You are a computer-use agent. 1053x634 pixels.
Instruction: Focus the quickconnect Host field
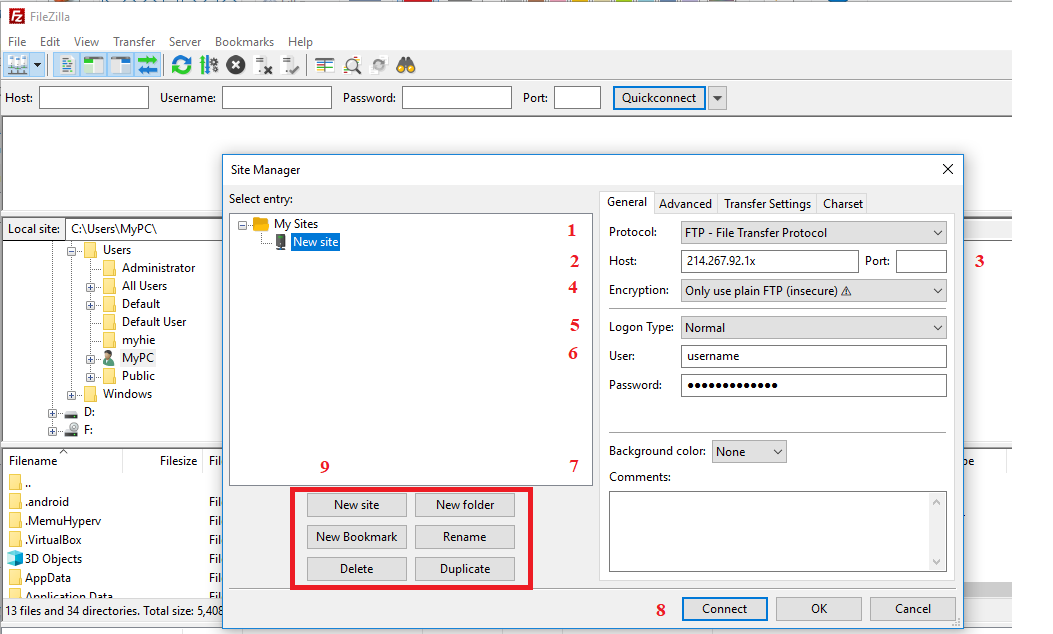click(94, 97)
